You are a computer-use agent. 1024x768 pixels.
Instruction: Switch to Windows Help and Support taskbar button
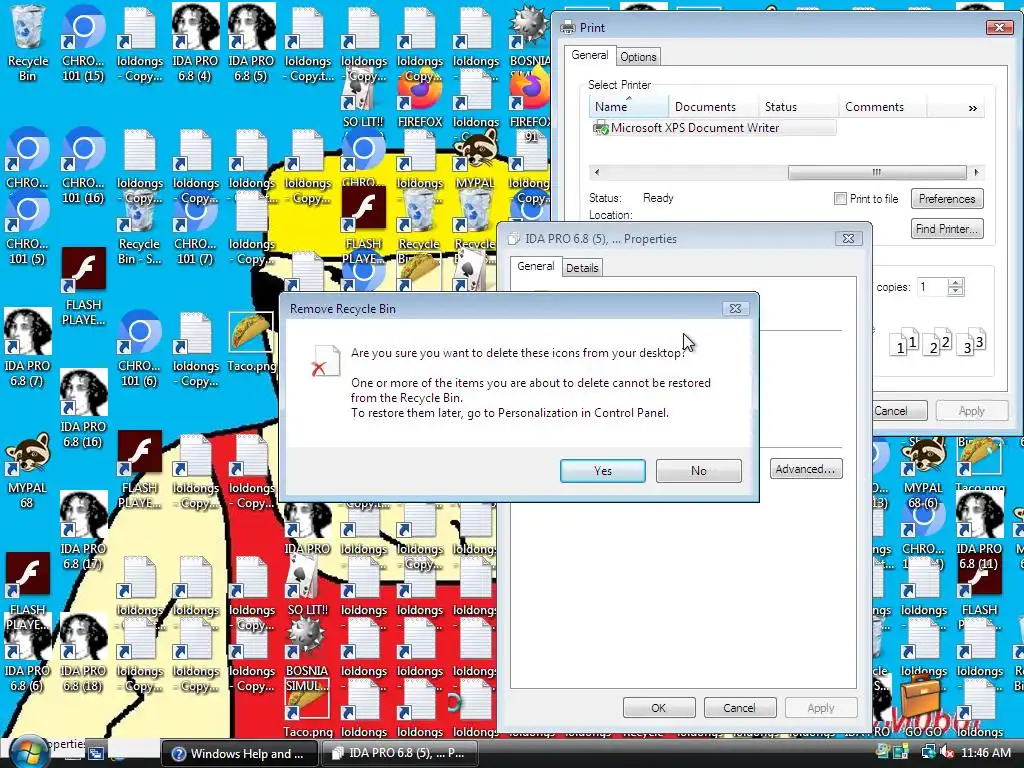pyautogui.click(x=239, y=754)
